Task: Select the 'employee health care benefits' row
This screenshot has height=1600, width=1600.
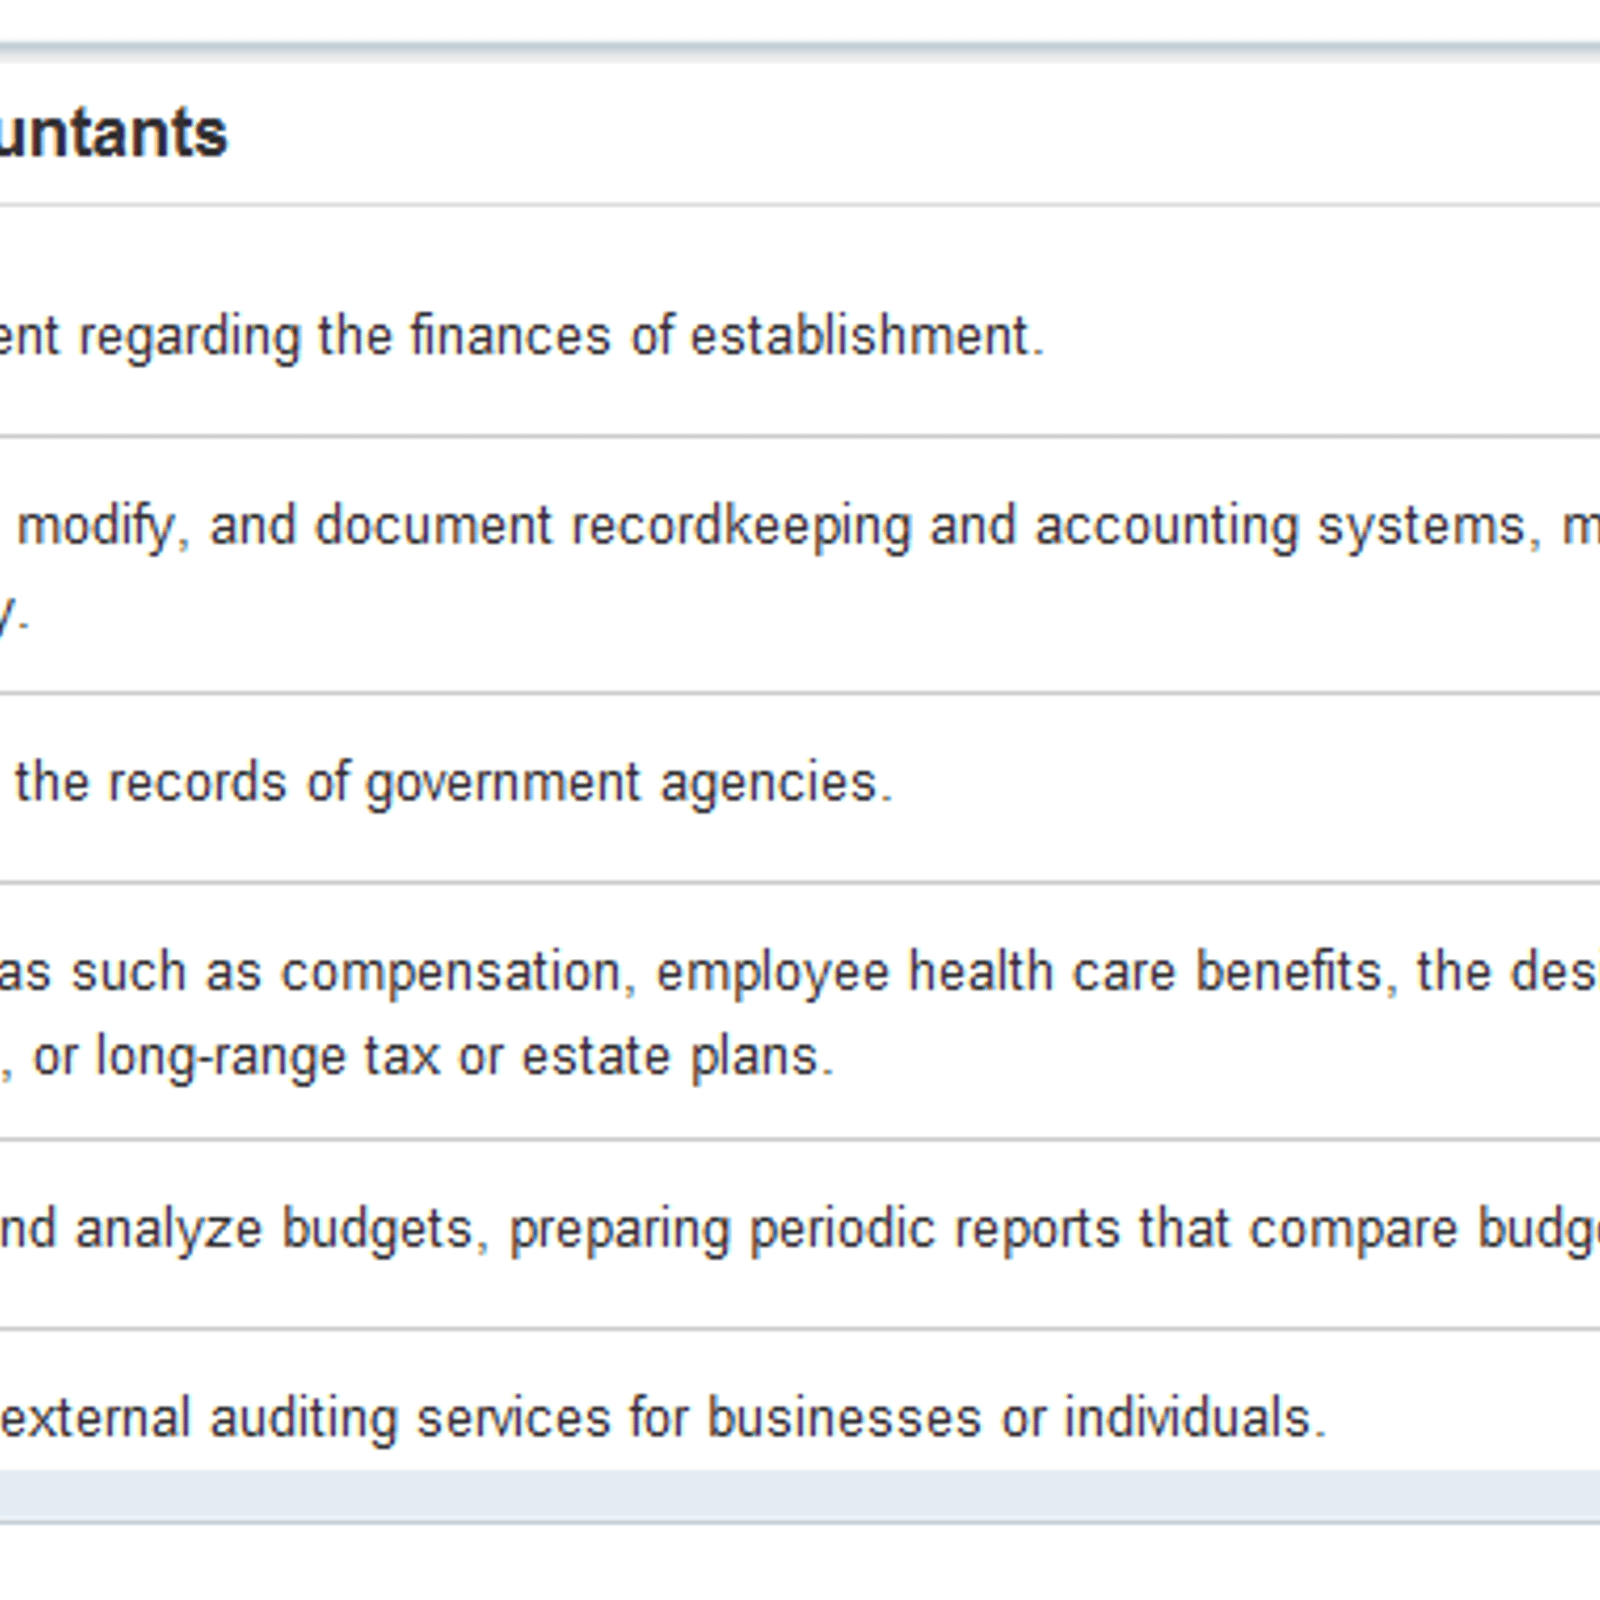Action: point(800,1011)
